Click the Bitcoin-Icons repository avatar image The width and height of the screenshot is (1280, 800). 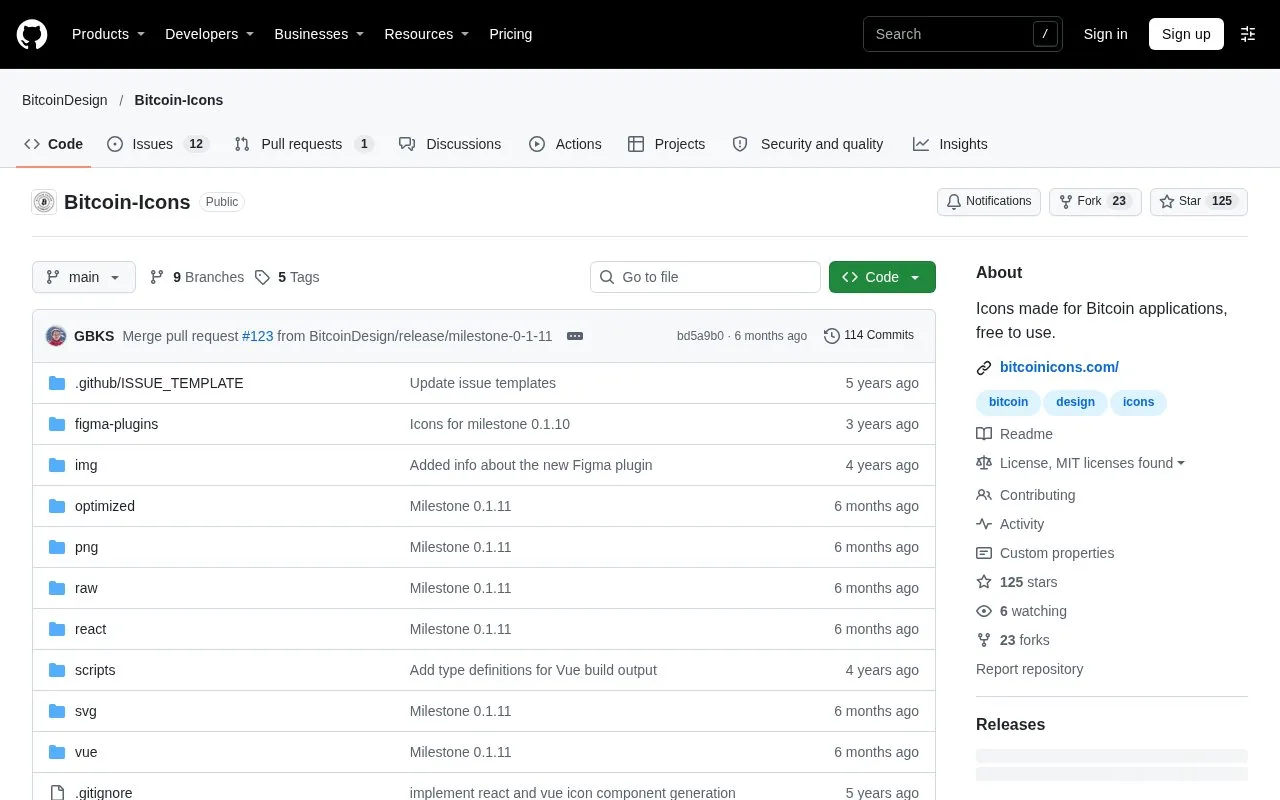[x=44, y=202]
